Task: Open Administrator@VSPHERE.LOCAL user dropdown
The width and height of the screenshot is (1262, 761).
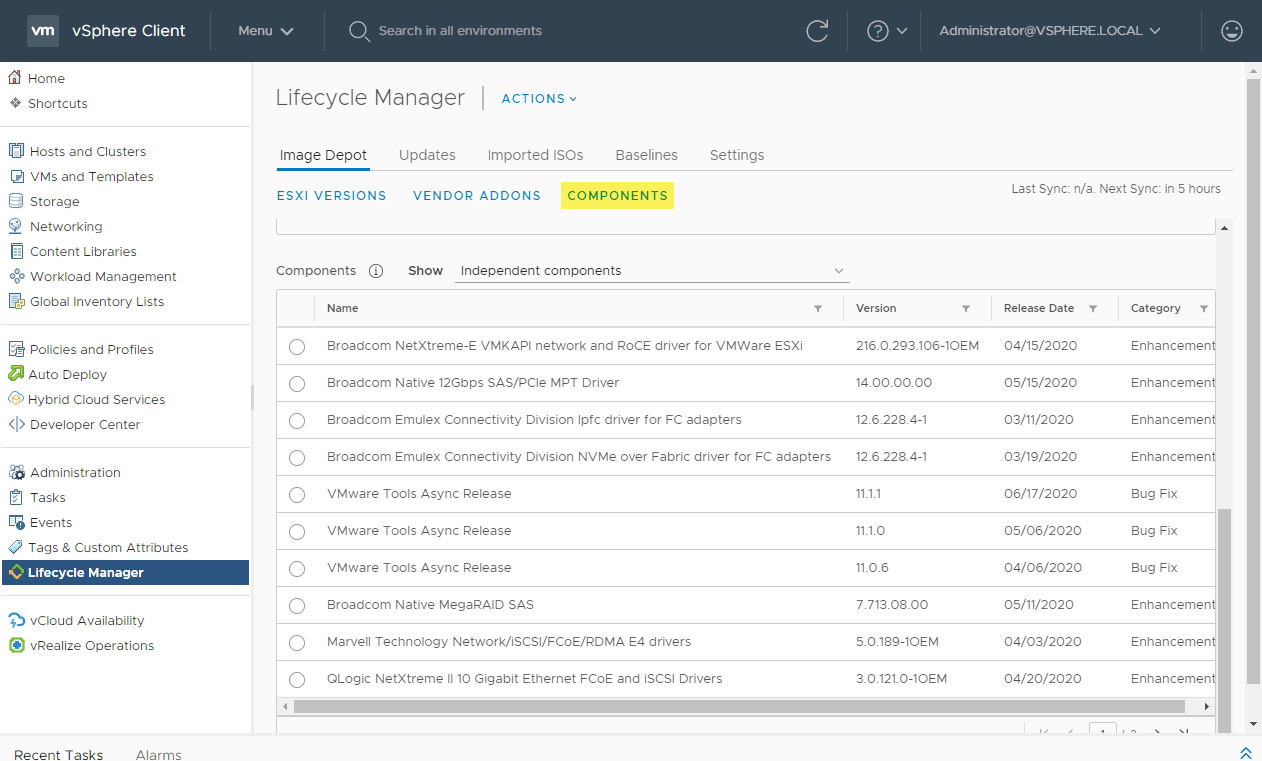Action: pyautogui.click(x=1049, y=31)
